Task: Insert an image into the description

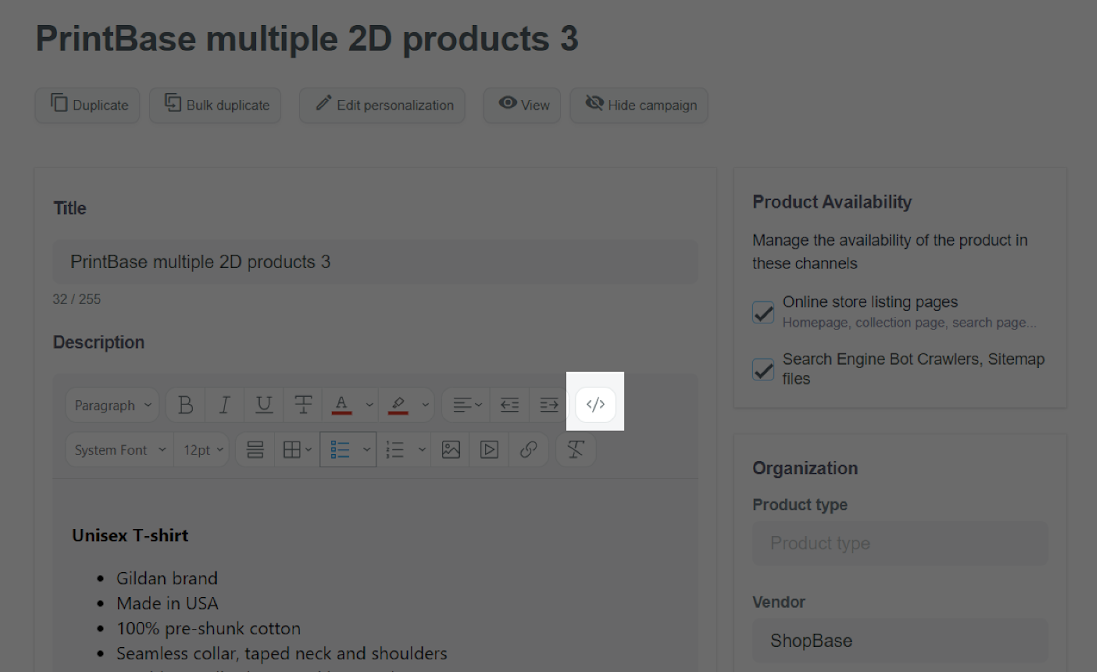Action: pyautogui.click(x=451, y=450)
